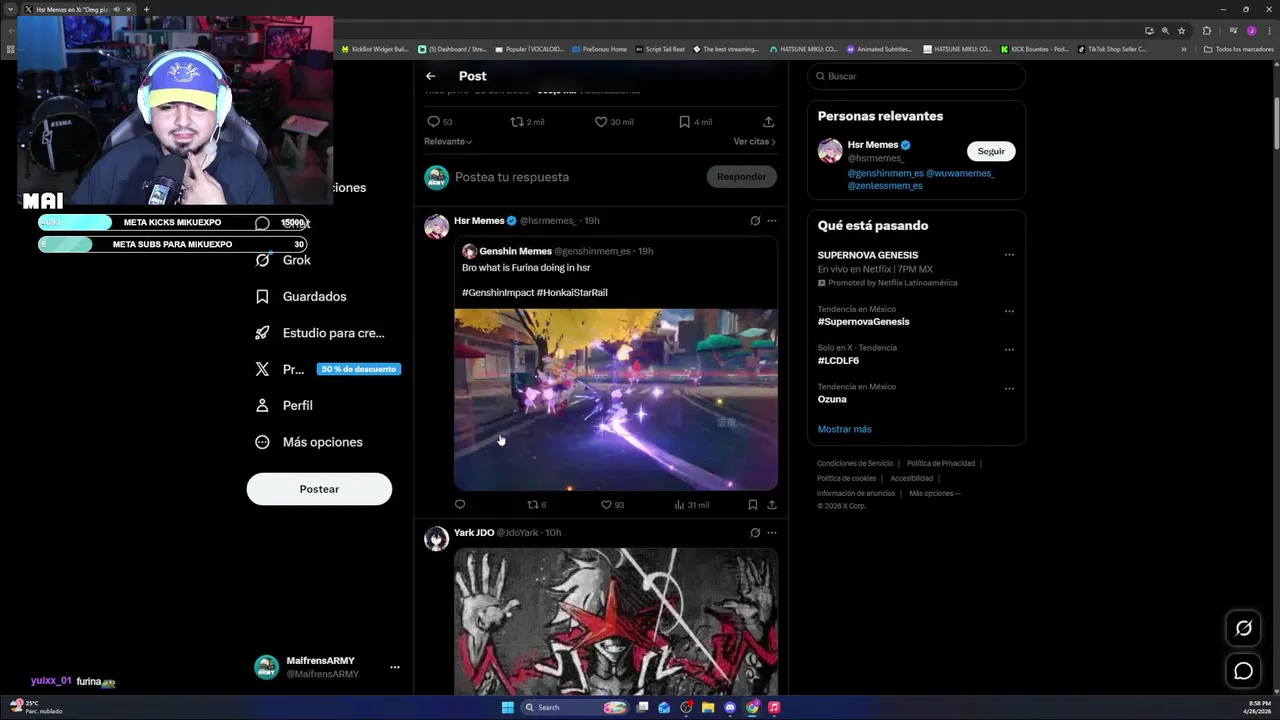Play the Furina video thumbnail
This screenshot has height=720, width=1280.
point(616,399)
